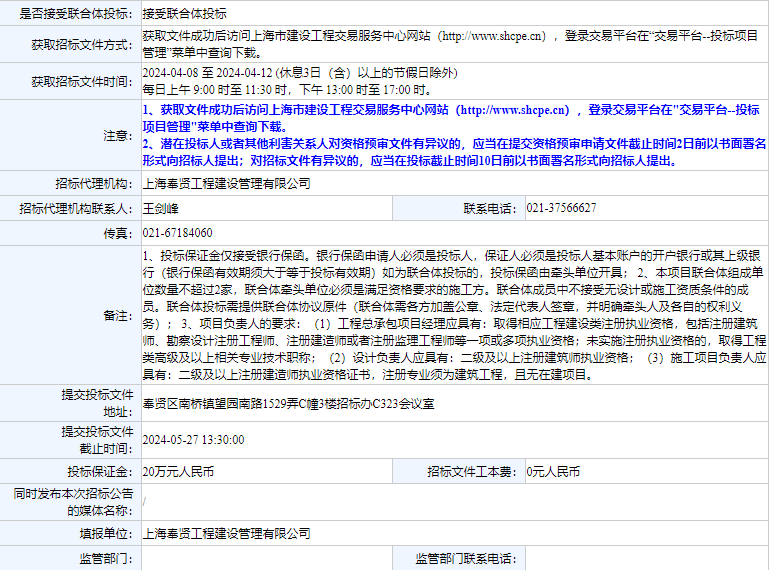Click deadline value 2024-05-27 13:30:00
770x570 pixels.
[194, 439]
